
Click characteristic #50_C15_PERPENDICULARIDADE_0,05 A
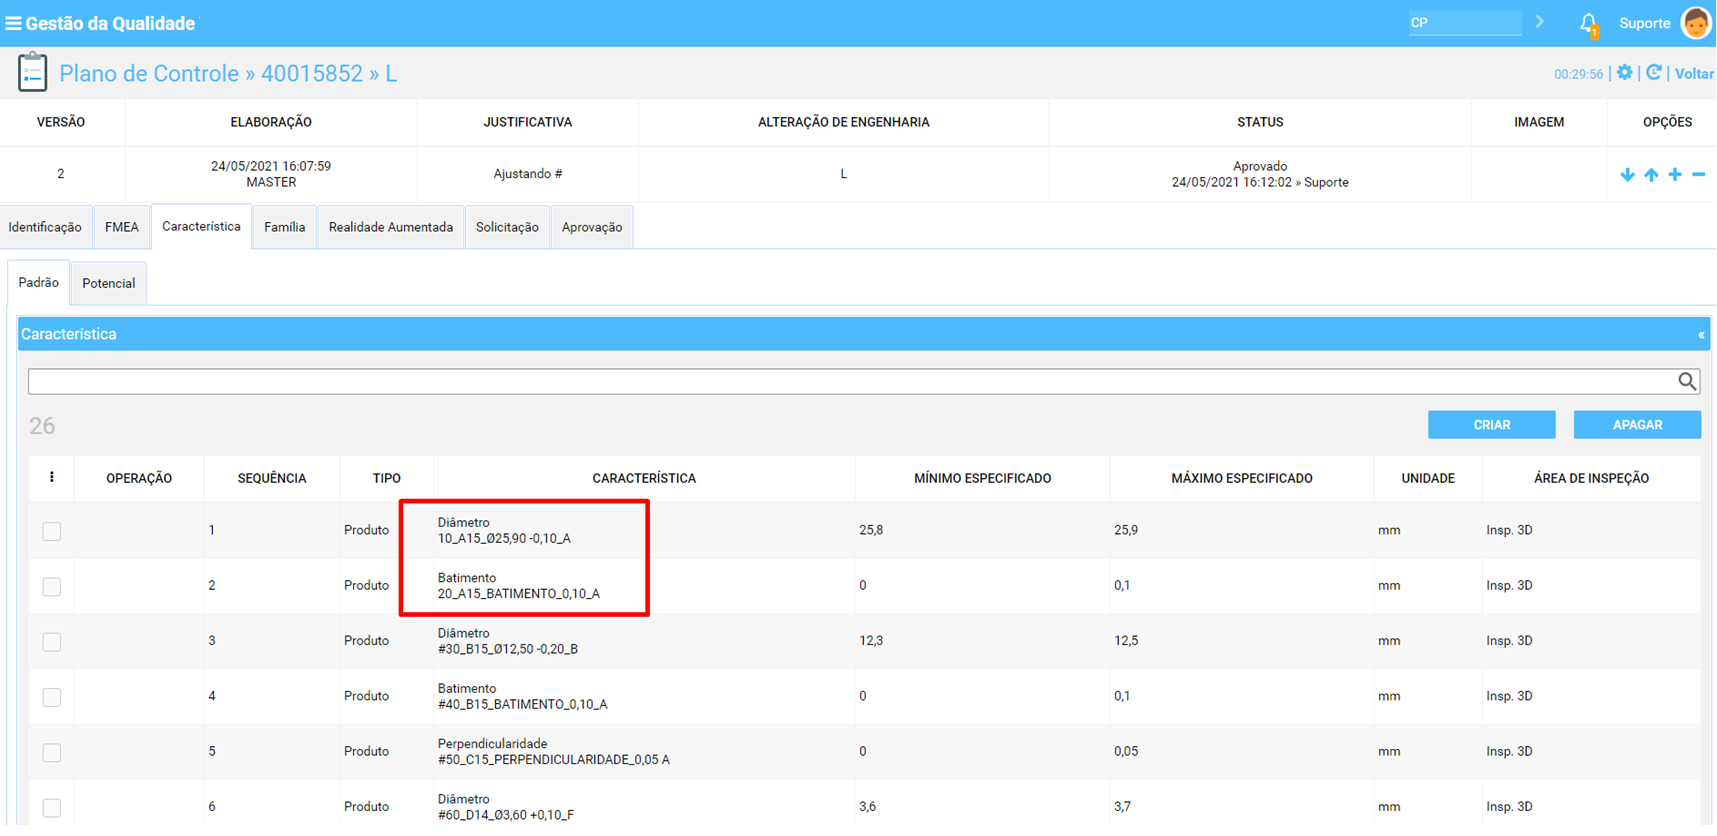553,760
